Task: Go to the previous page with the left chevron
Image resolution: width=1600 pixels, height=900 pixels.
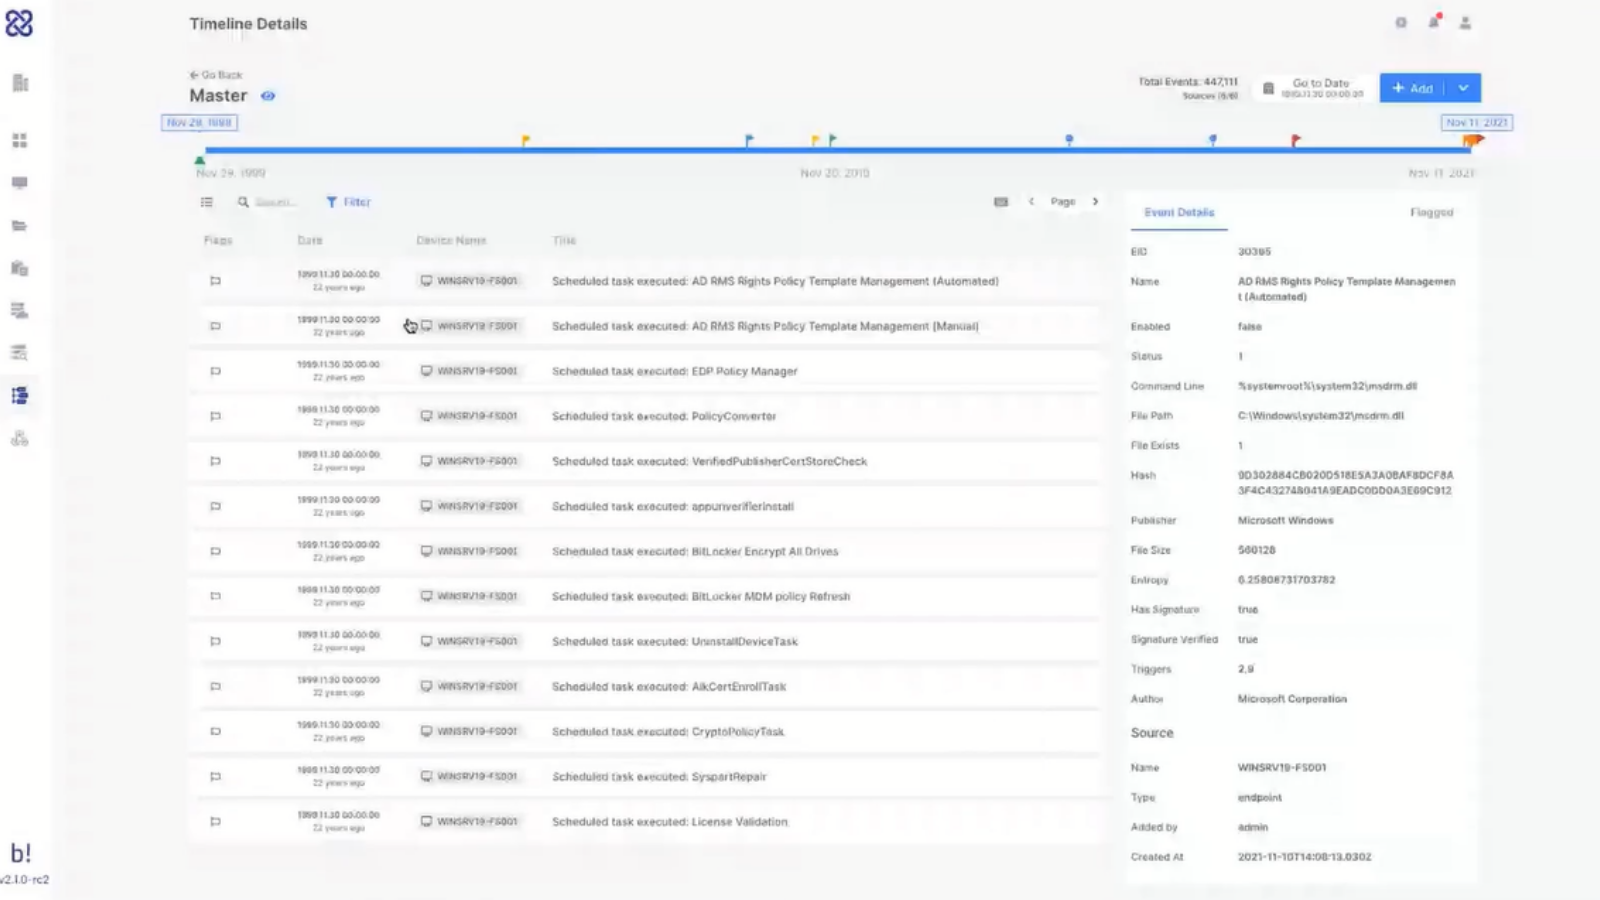Action: click(x=1031, y=202)
